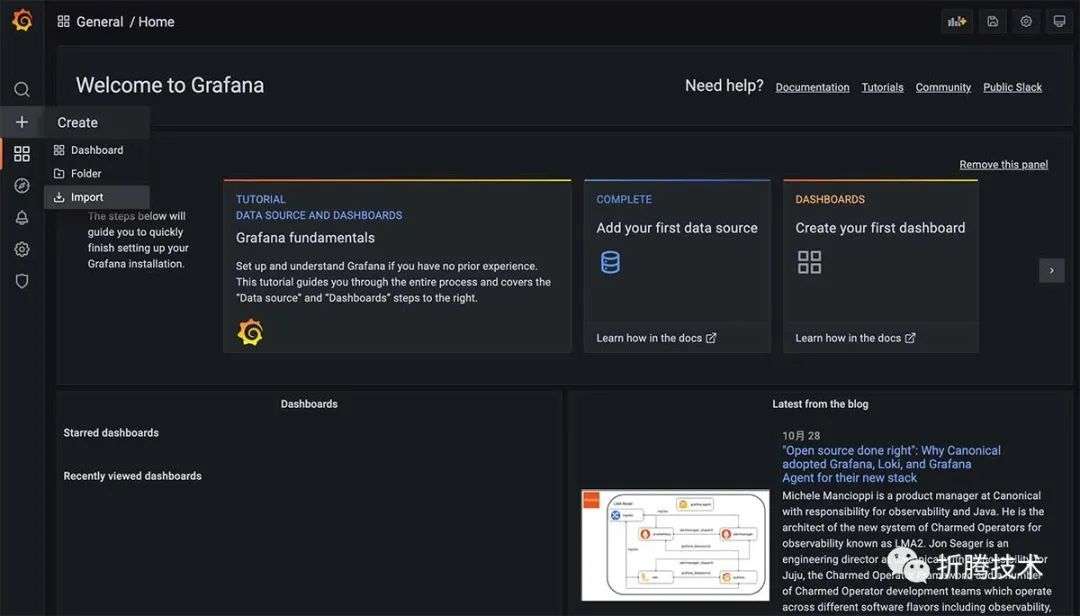This screenshot has width=1080, height=616.
Task: Click the Welcome to Grafana heading
Action: 170,85
